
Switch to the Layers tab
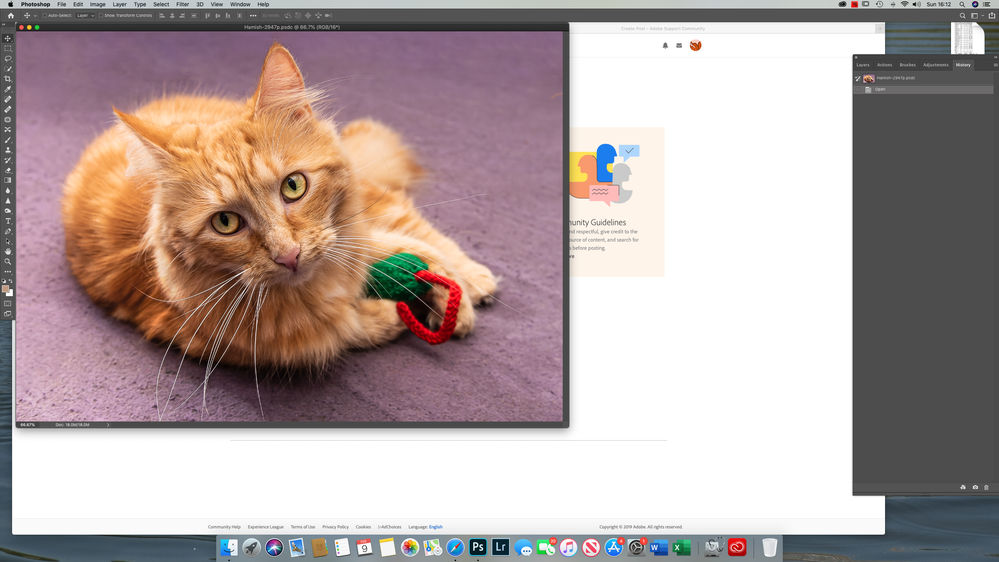(863, 64)
